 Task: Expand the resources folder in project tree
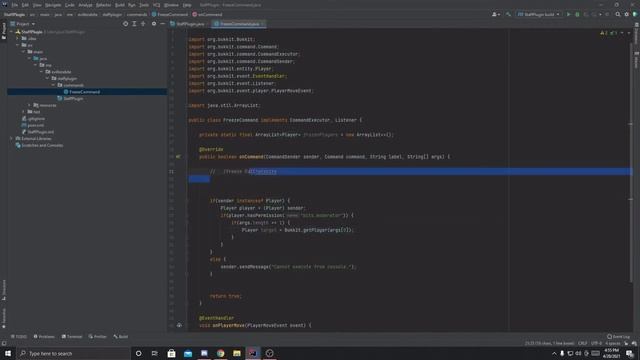[29, 105]
